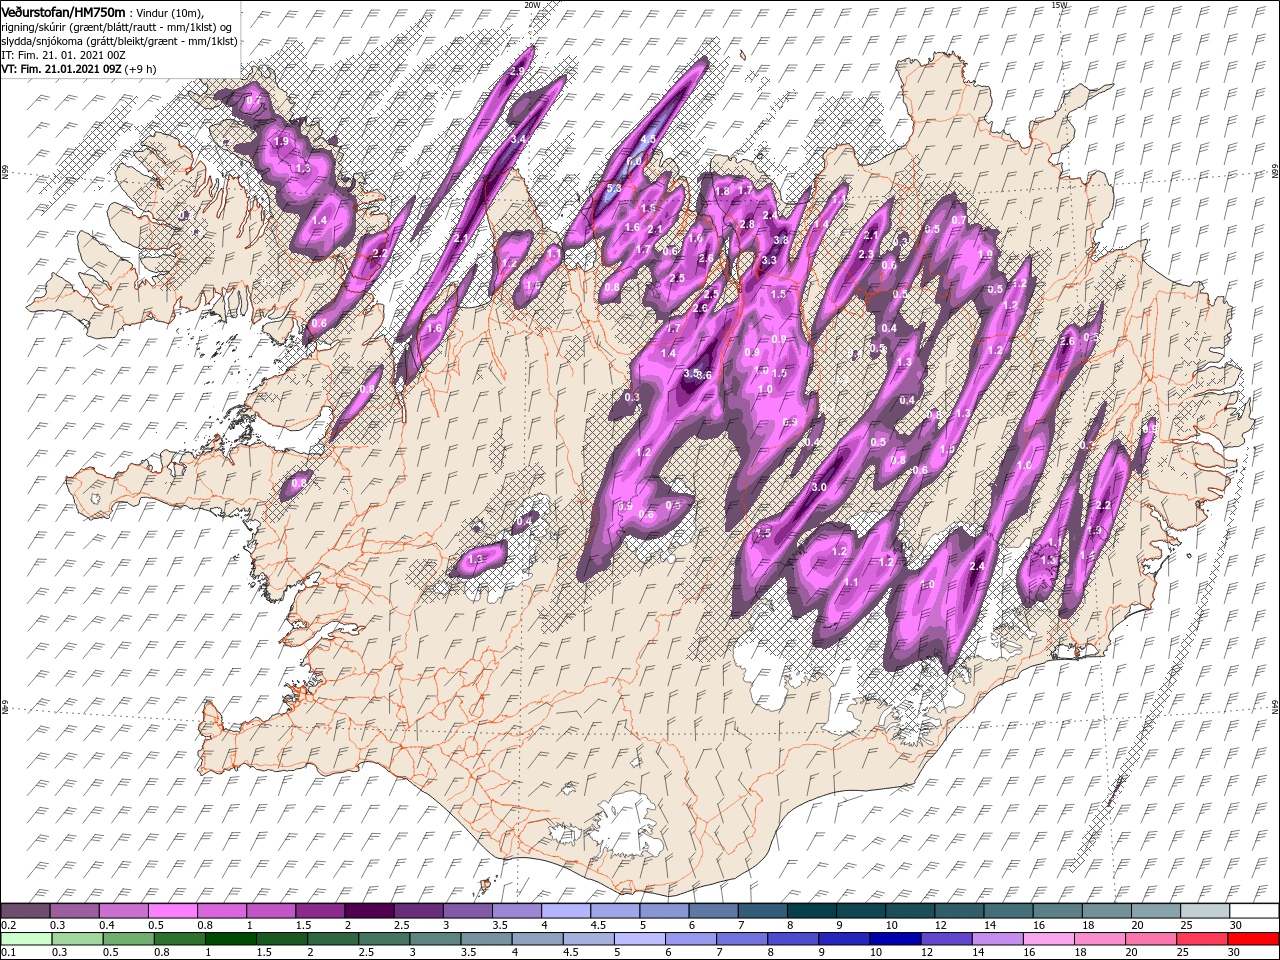Viewport: 1280px width, 960px height.
Task: Pick the bright pink 0.5 snow legend swatch
Action: click(x=173, y=911)
